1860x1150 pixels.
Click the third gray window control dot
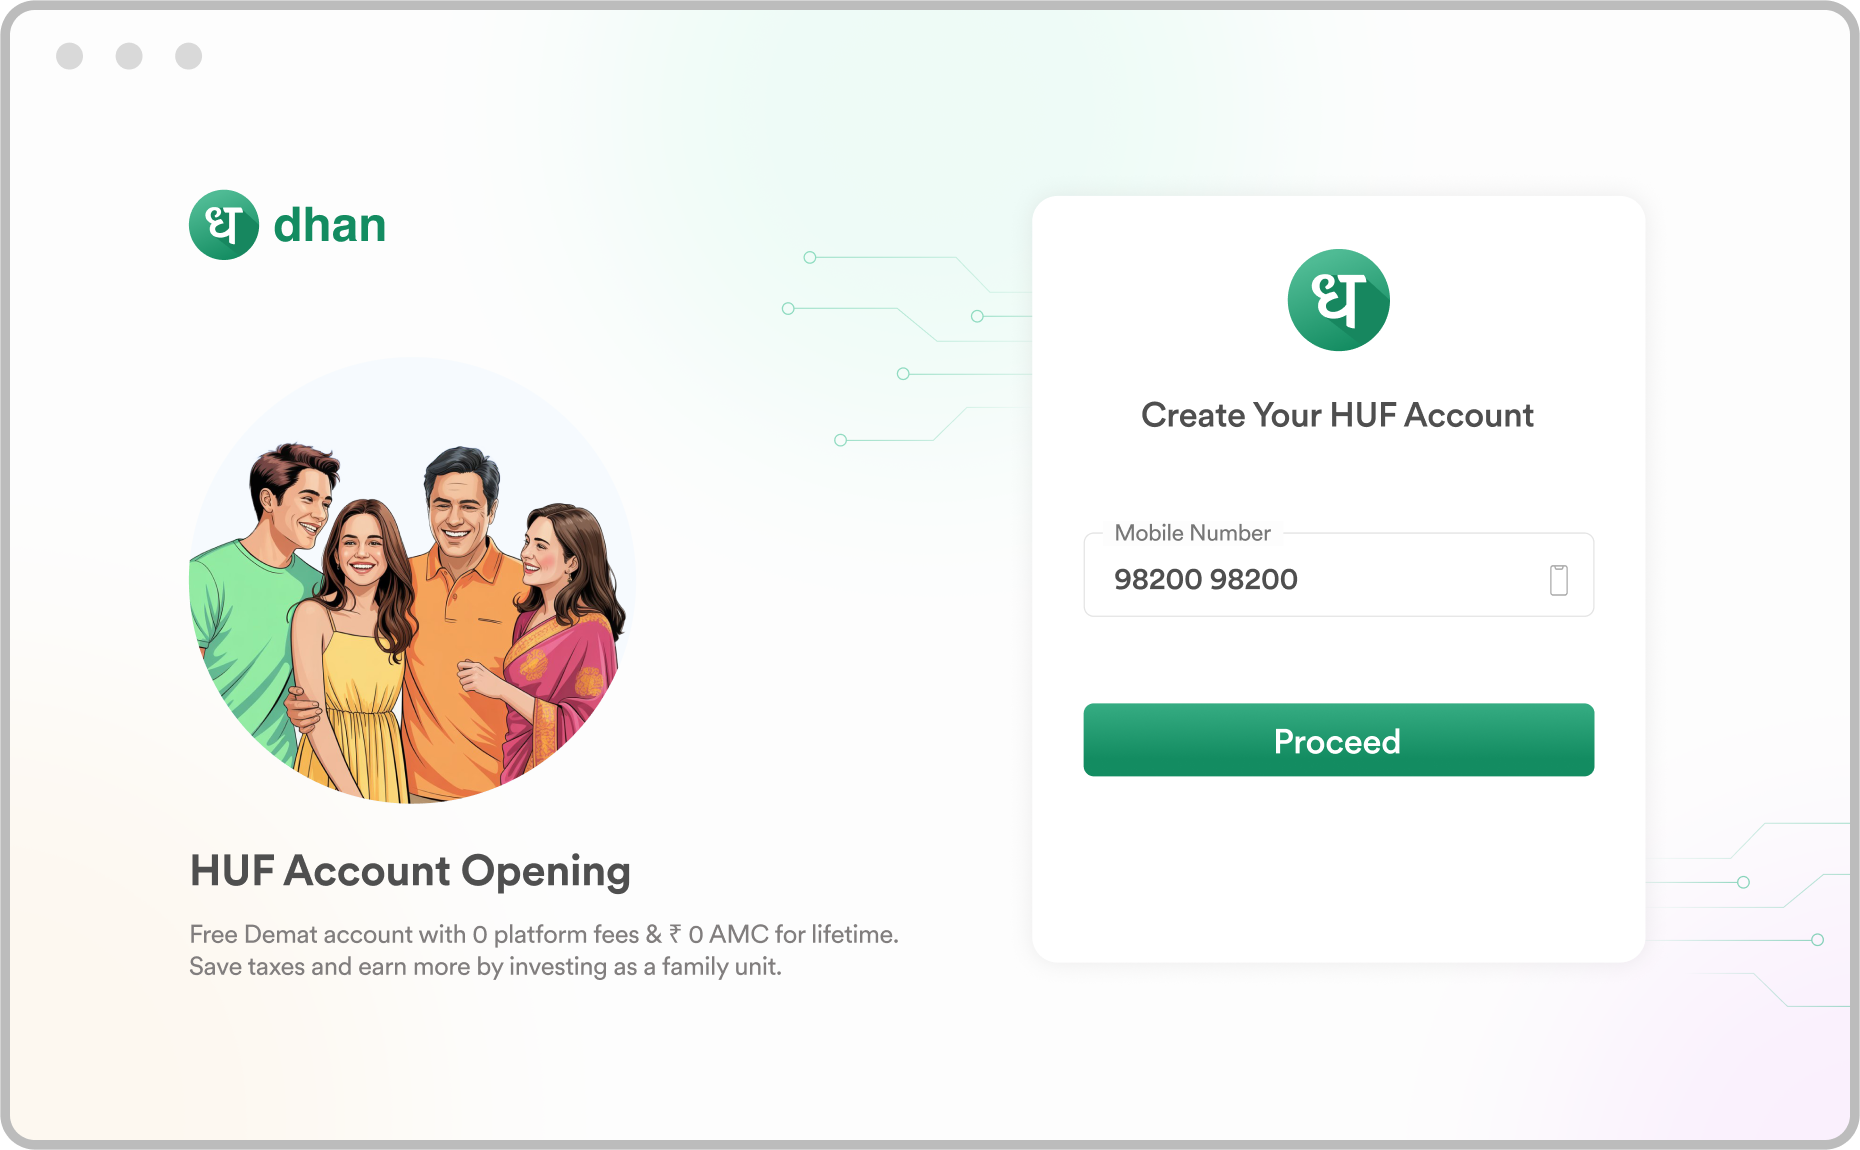tap(189, 56)
